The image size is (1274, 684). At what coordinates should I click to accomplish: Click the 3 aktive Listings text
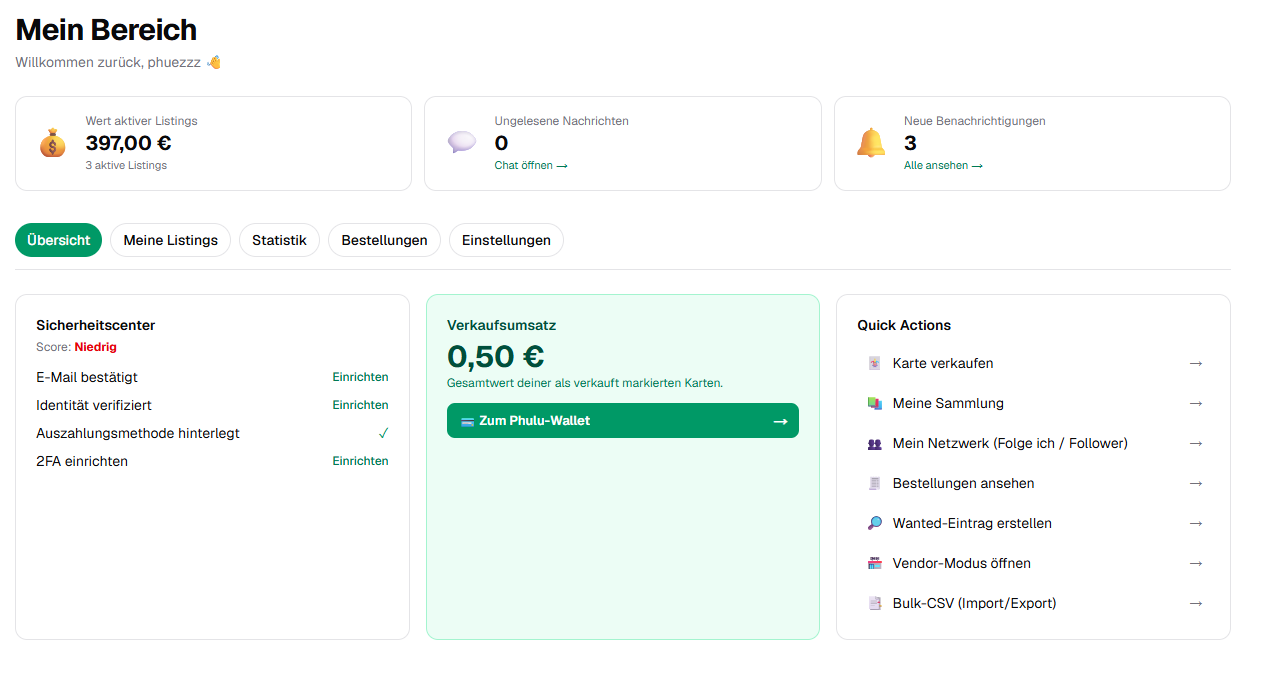(x=126, y=165)
